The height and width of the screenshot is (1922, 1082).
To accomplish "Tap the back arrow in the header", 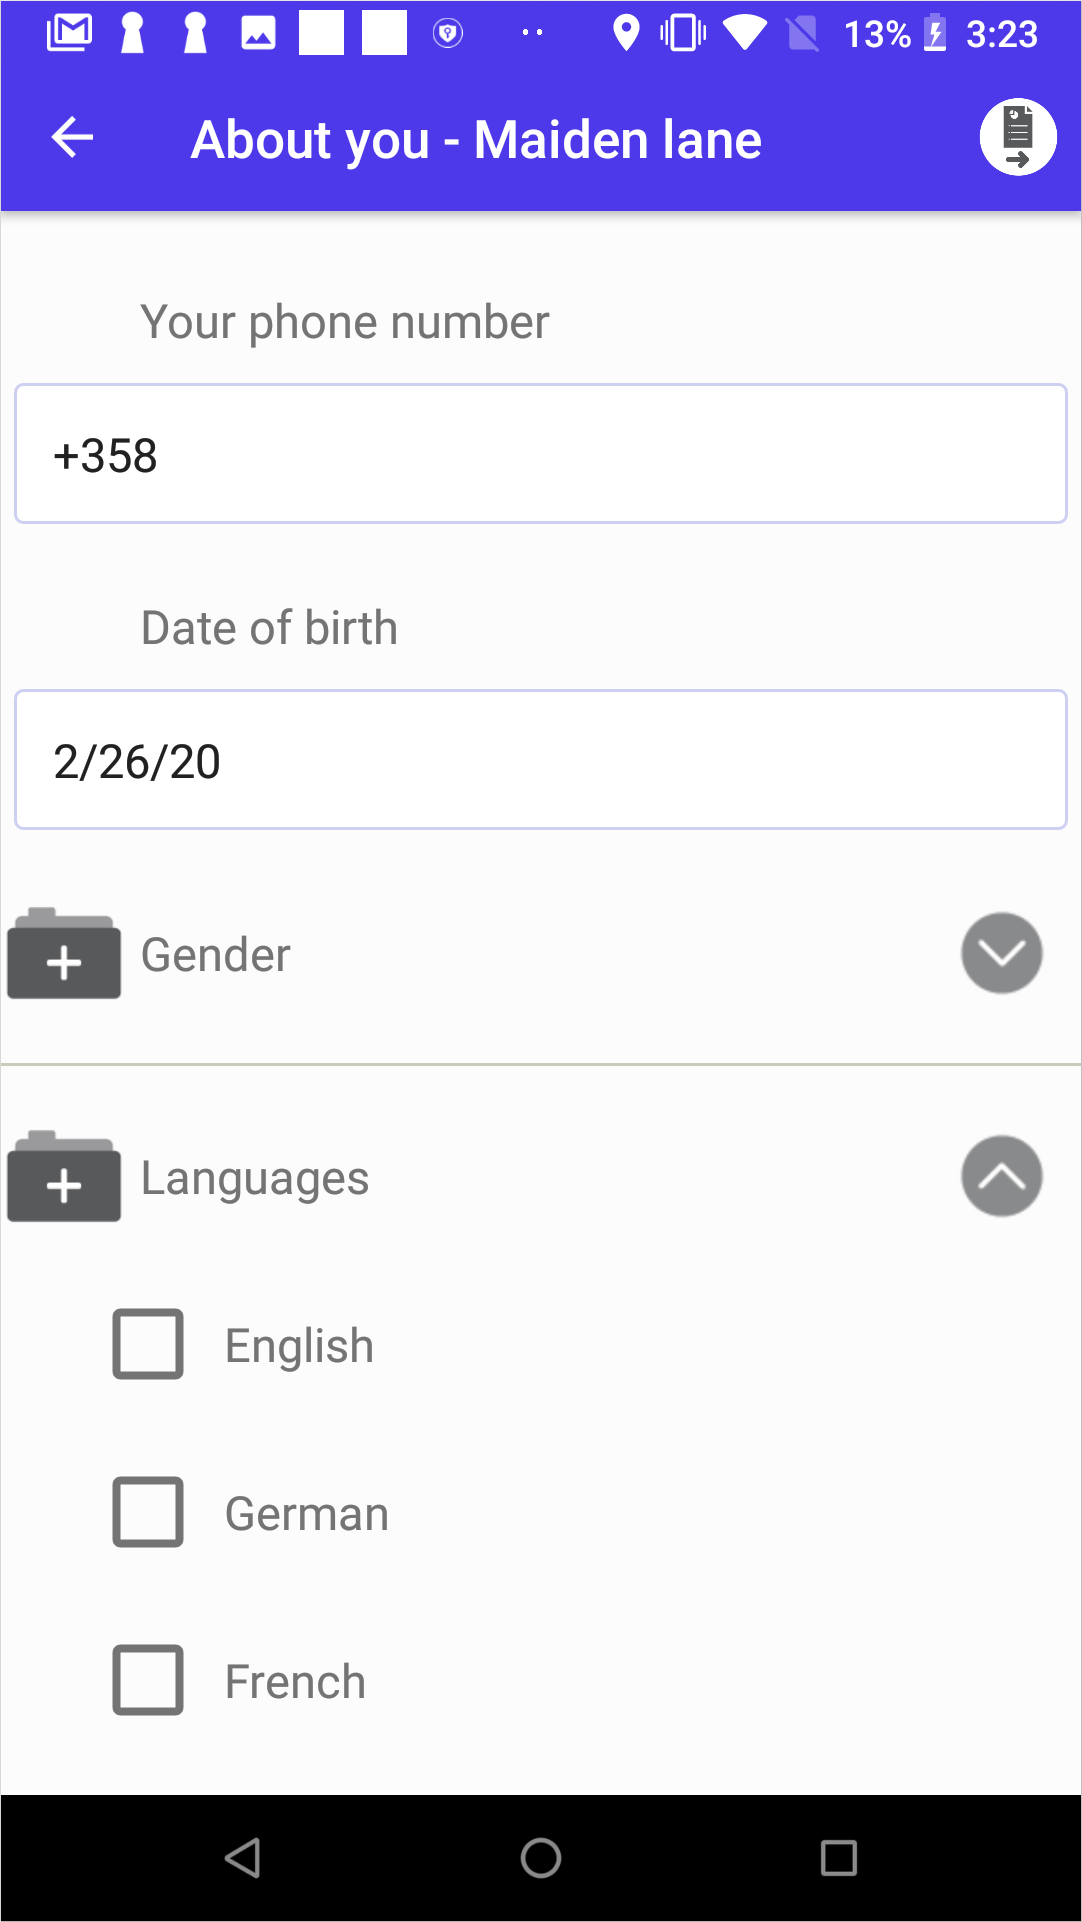I will tap(72, 138).
